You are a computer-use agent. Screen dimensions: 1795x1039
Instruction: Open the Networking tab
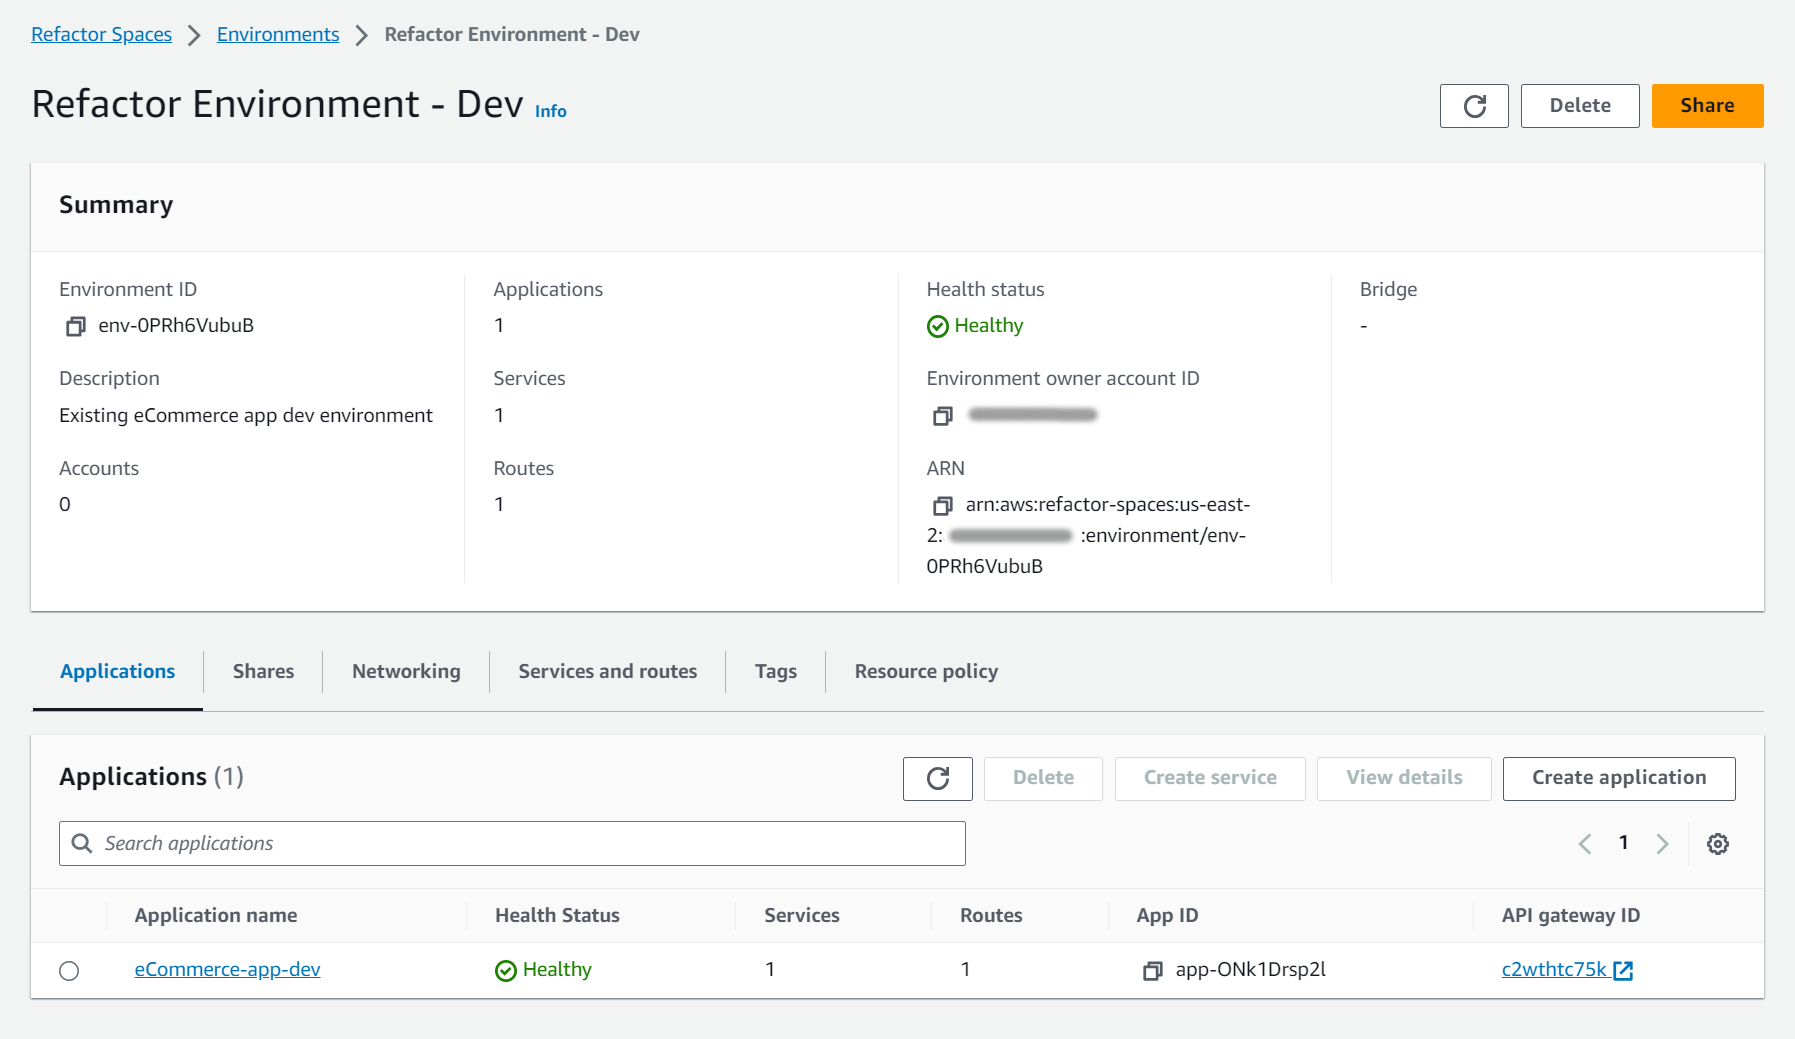coord(404,671)
